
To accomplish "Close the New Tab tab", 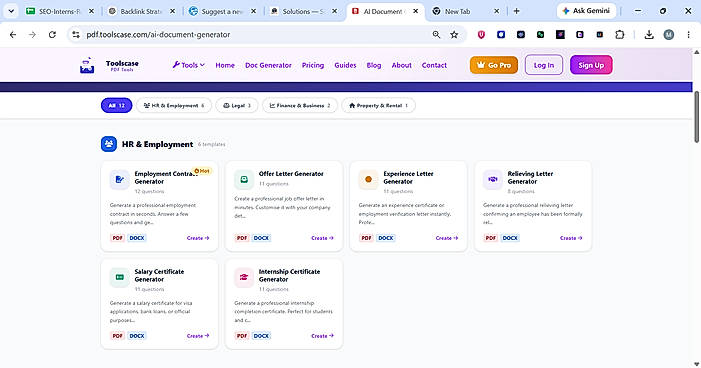I will (496, 11).
